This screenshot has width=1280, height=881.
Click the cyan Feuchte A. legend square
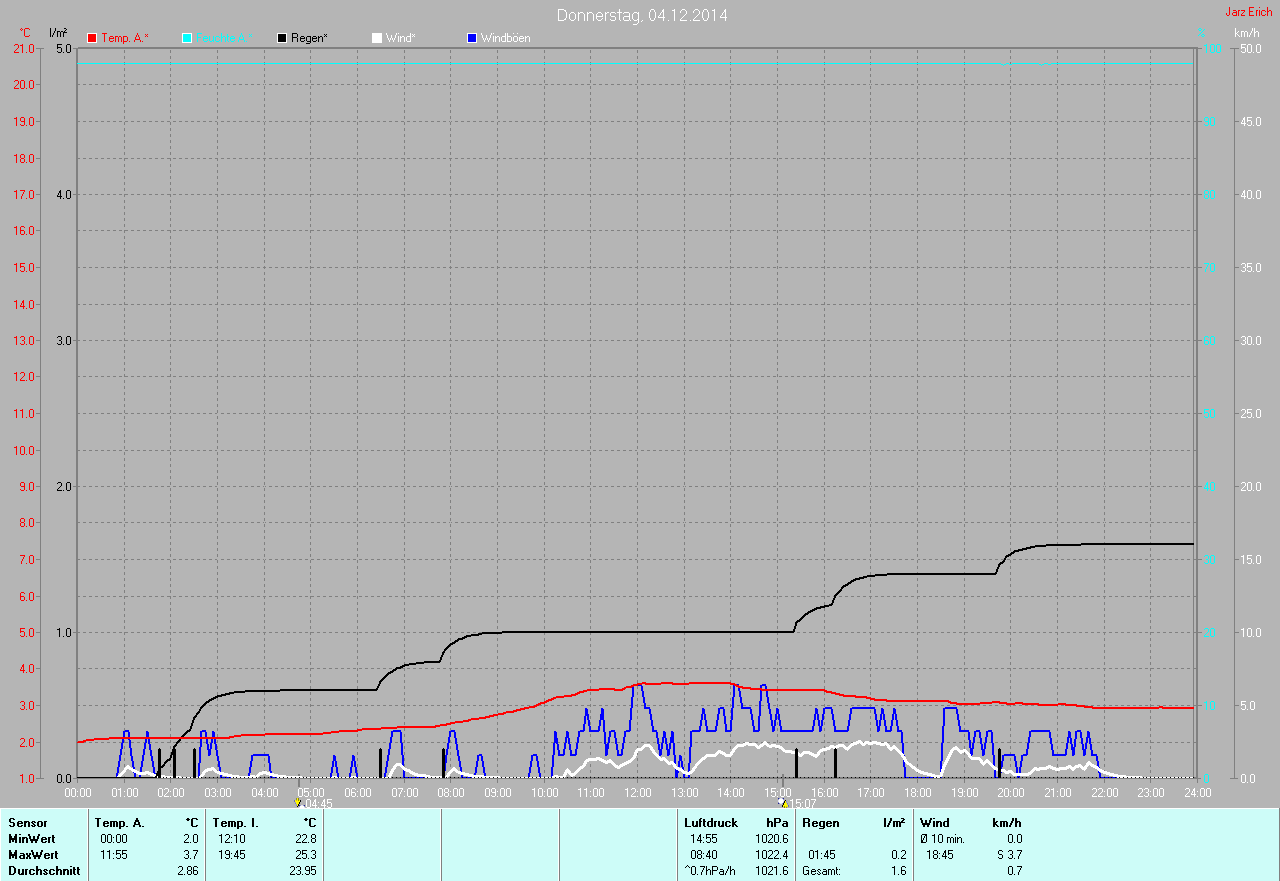(x=187, y=38)
